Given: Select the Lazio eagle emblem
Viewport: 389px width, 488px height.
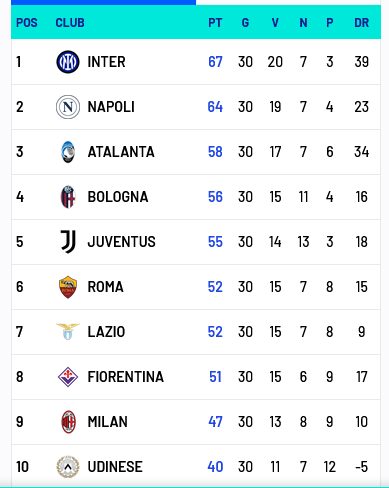Looking at the screenshot, I should tap(68, 331).
